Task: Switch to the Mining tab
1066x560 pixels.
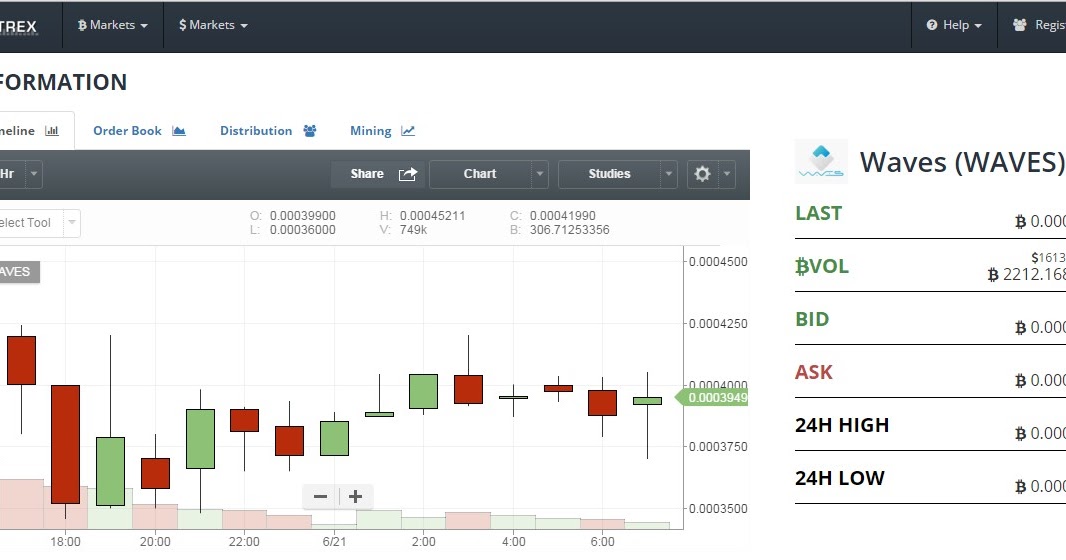Action: coord(382,130)
